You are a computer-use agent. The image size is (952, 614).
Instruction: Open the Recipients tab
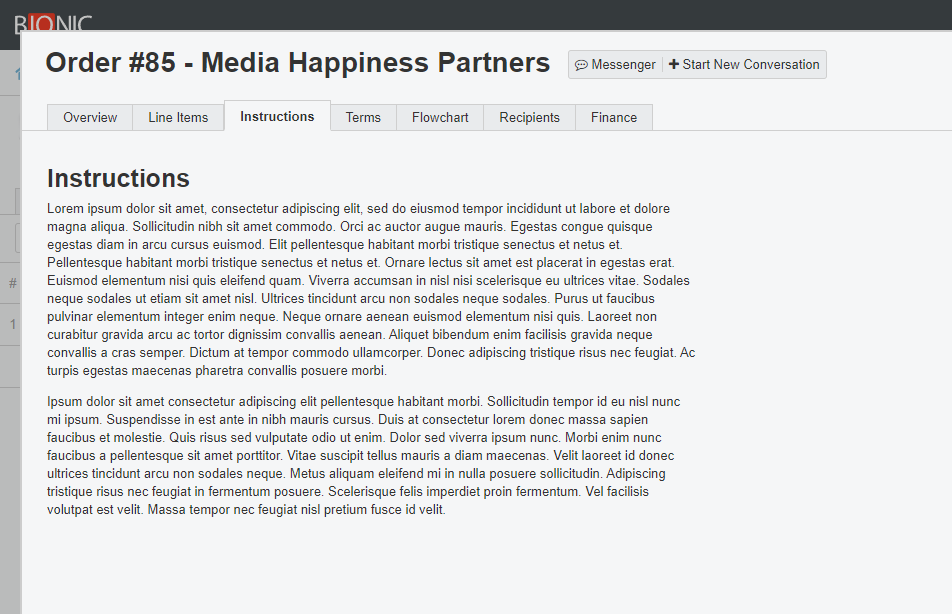tap(529, 117)
